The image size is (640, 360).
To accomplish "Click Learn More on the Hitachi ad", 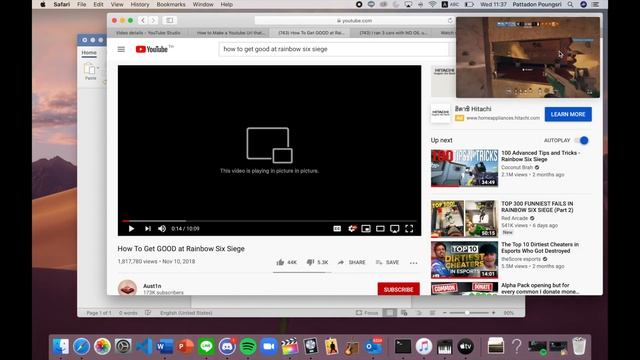I will [568, 114].
